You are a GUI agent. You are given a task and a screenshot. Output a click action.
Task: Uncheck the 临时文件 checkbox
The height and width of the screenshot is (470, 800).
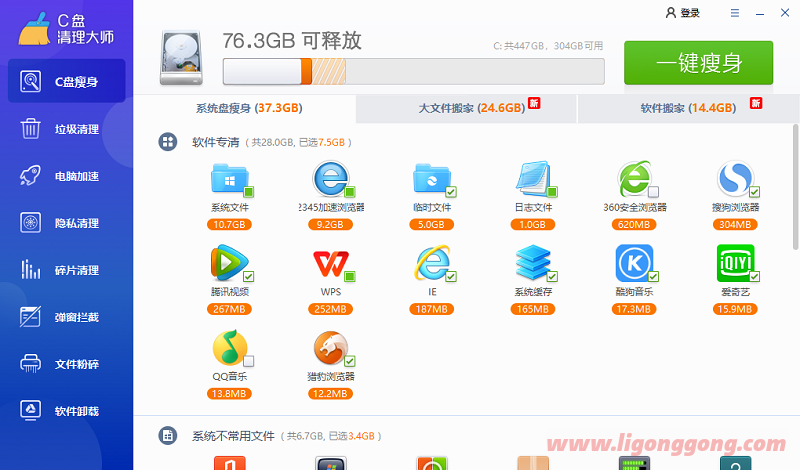click(451, 192)
